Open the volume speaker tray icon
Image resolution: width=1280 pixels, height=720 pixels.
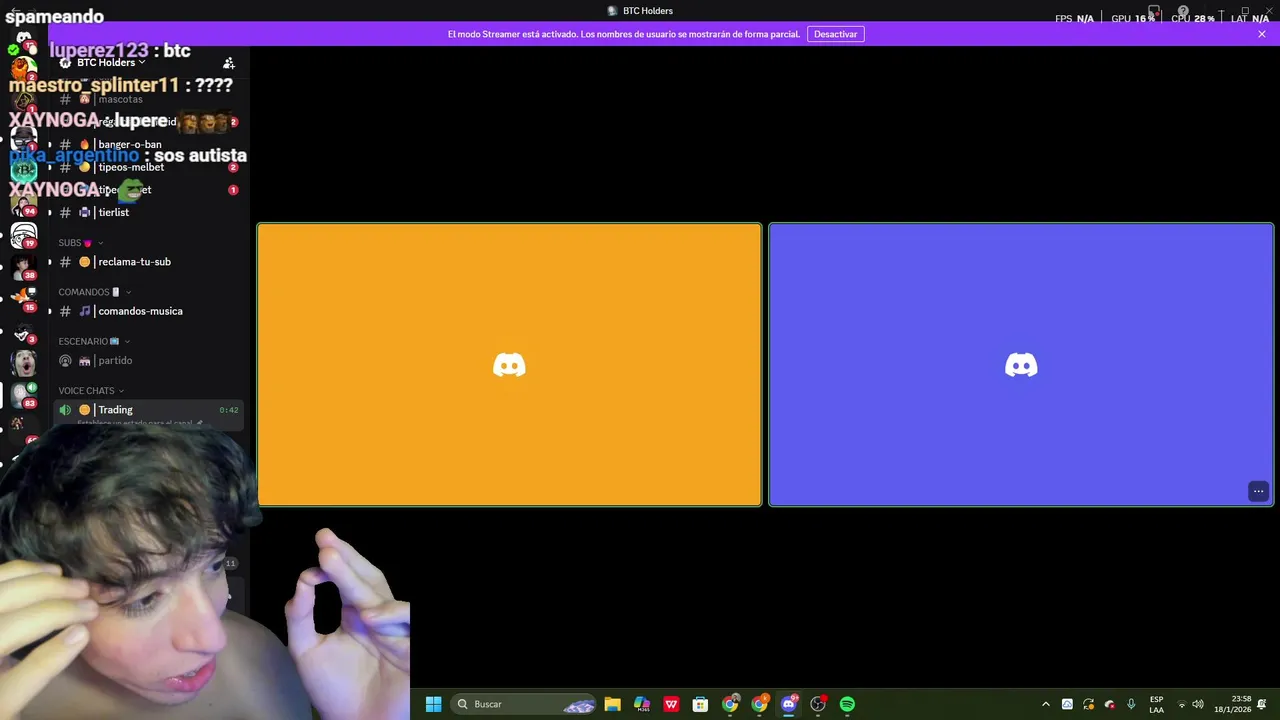tap(1198, 704)
